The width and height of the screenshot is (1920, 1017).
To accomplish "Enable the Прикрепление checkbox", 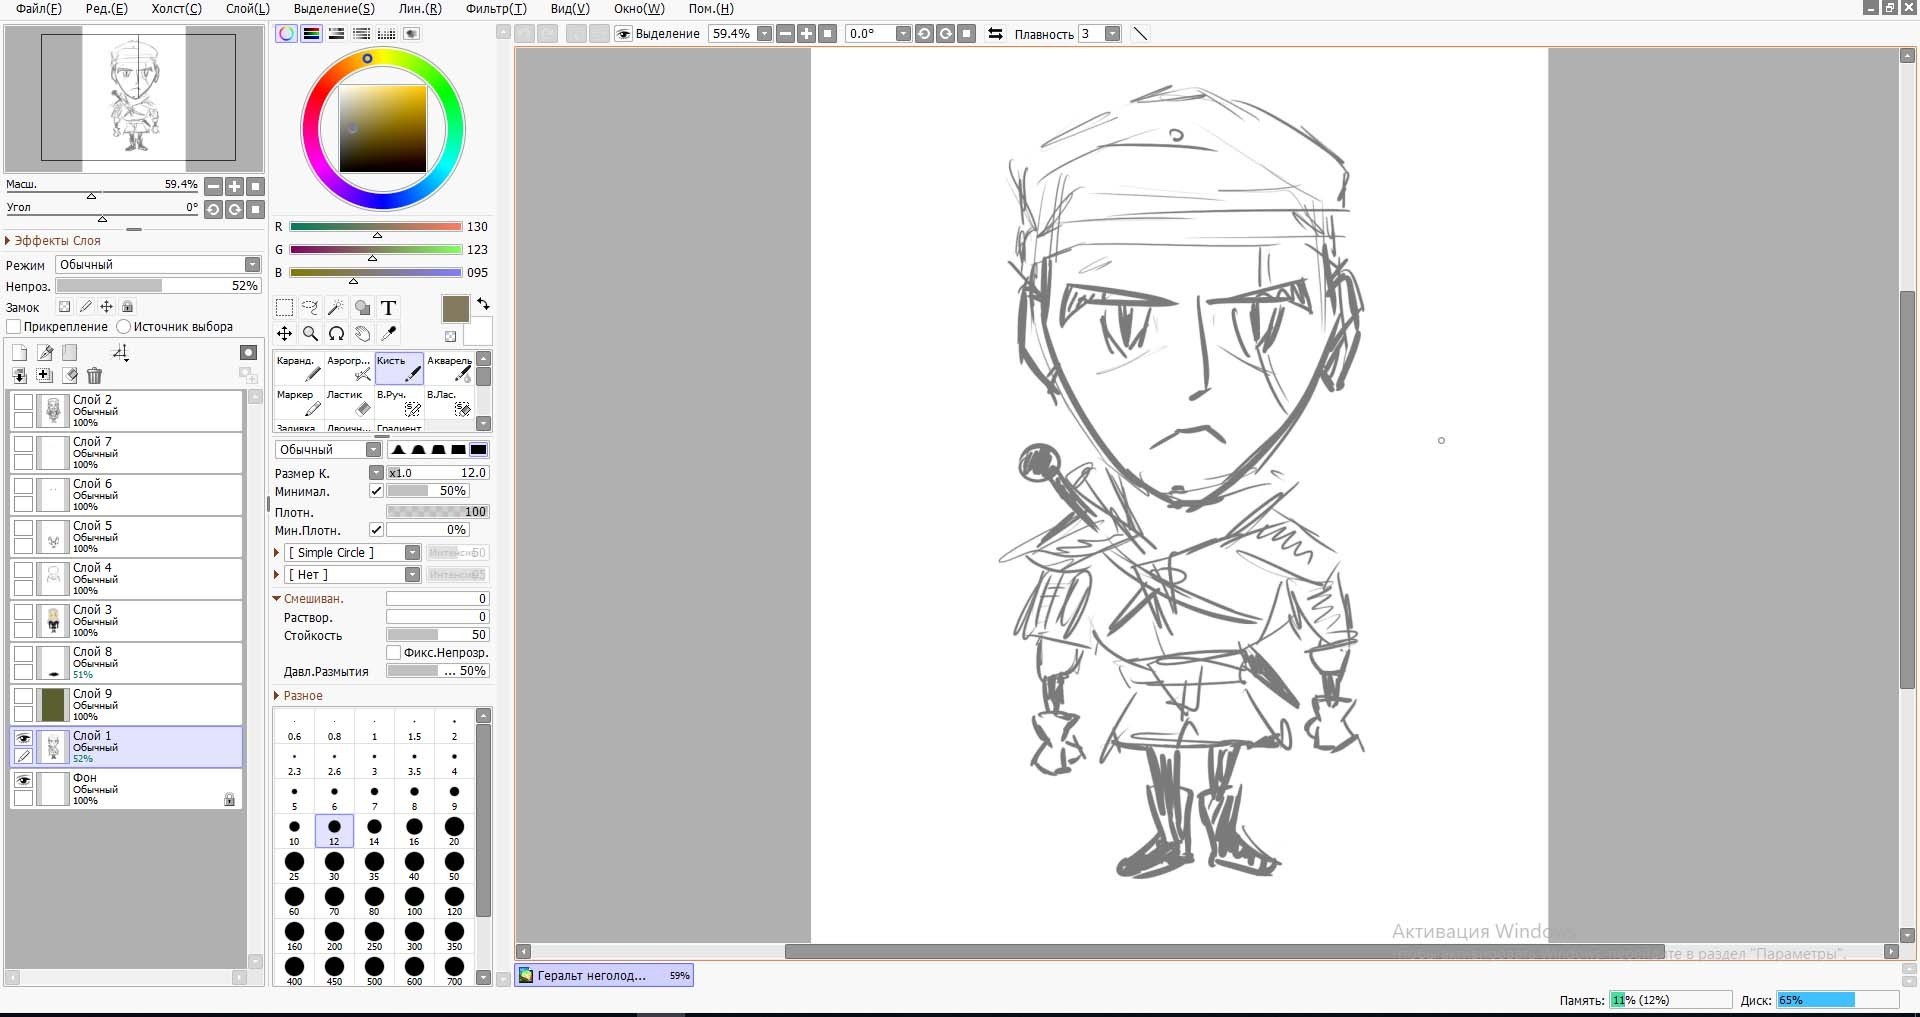I will tap(14, 327).
